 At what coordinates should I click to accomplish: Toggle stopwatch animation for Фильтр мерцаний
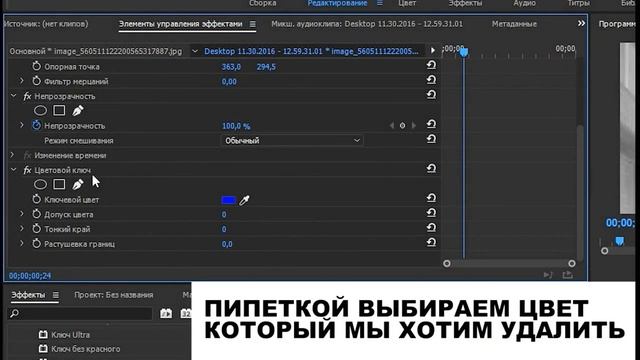[36, 81]
